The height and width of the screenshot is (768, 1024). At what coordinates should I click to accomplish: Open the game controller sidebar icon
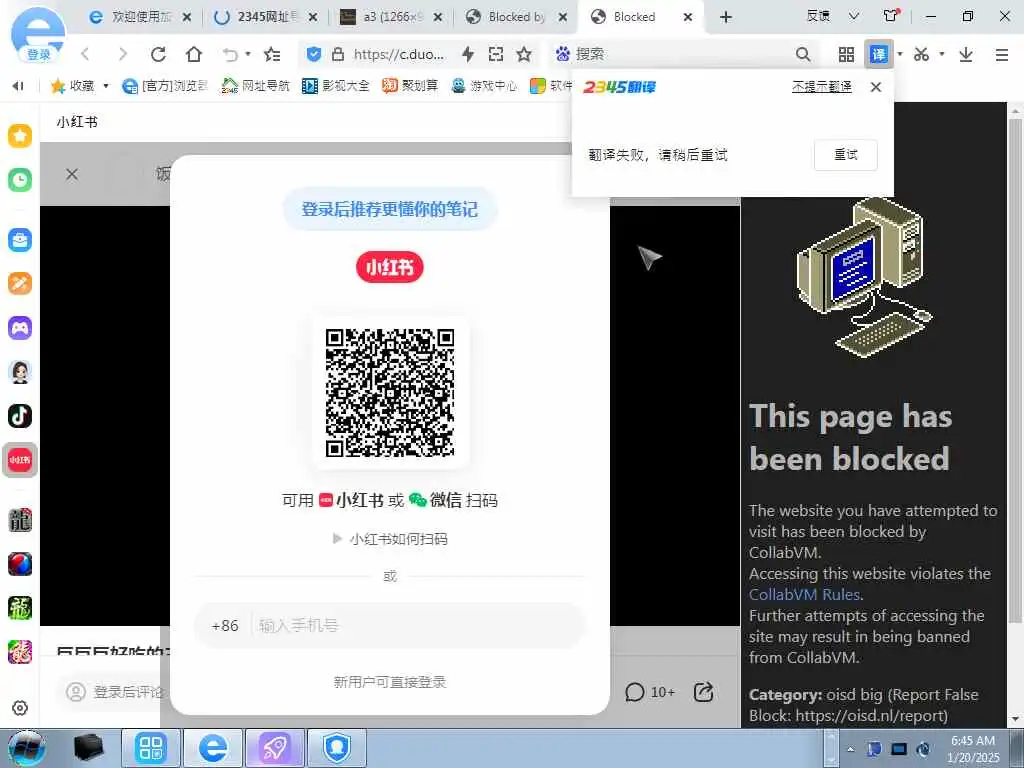click(x=20, y=327)
